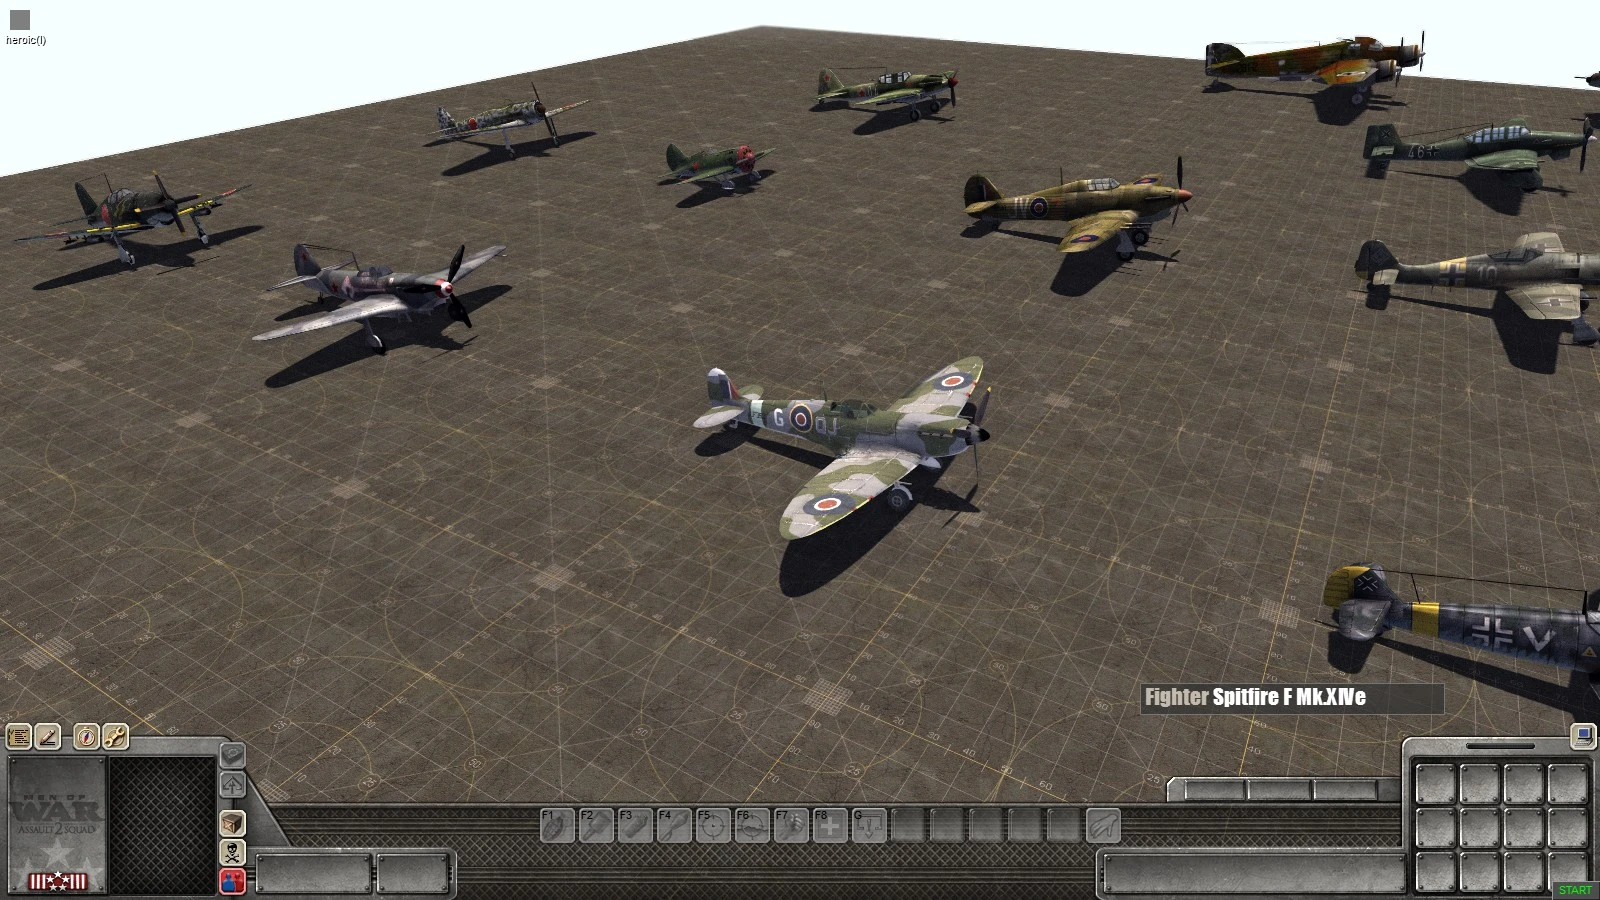Screen dimensions: 1600x900
Task: Click the skull and crossbones icon
Action: point(233,852)
